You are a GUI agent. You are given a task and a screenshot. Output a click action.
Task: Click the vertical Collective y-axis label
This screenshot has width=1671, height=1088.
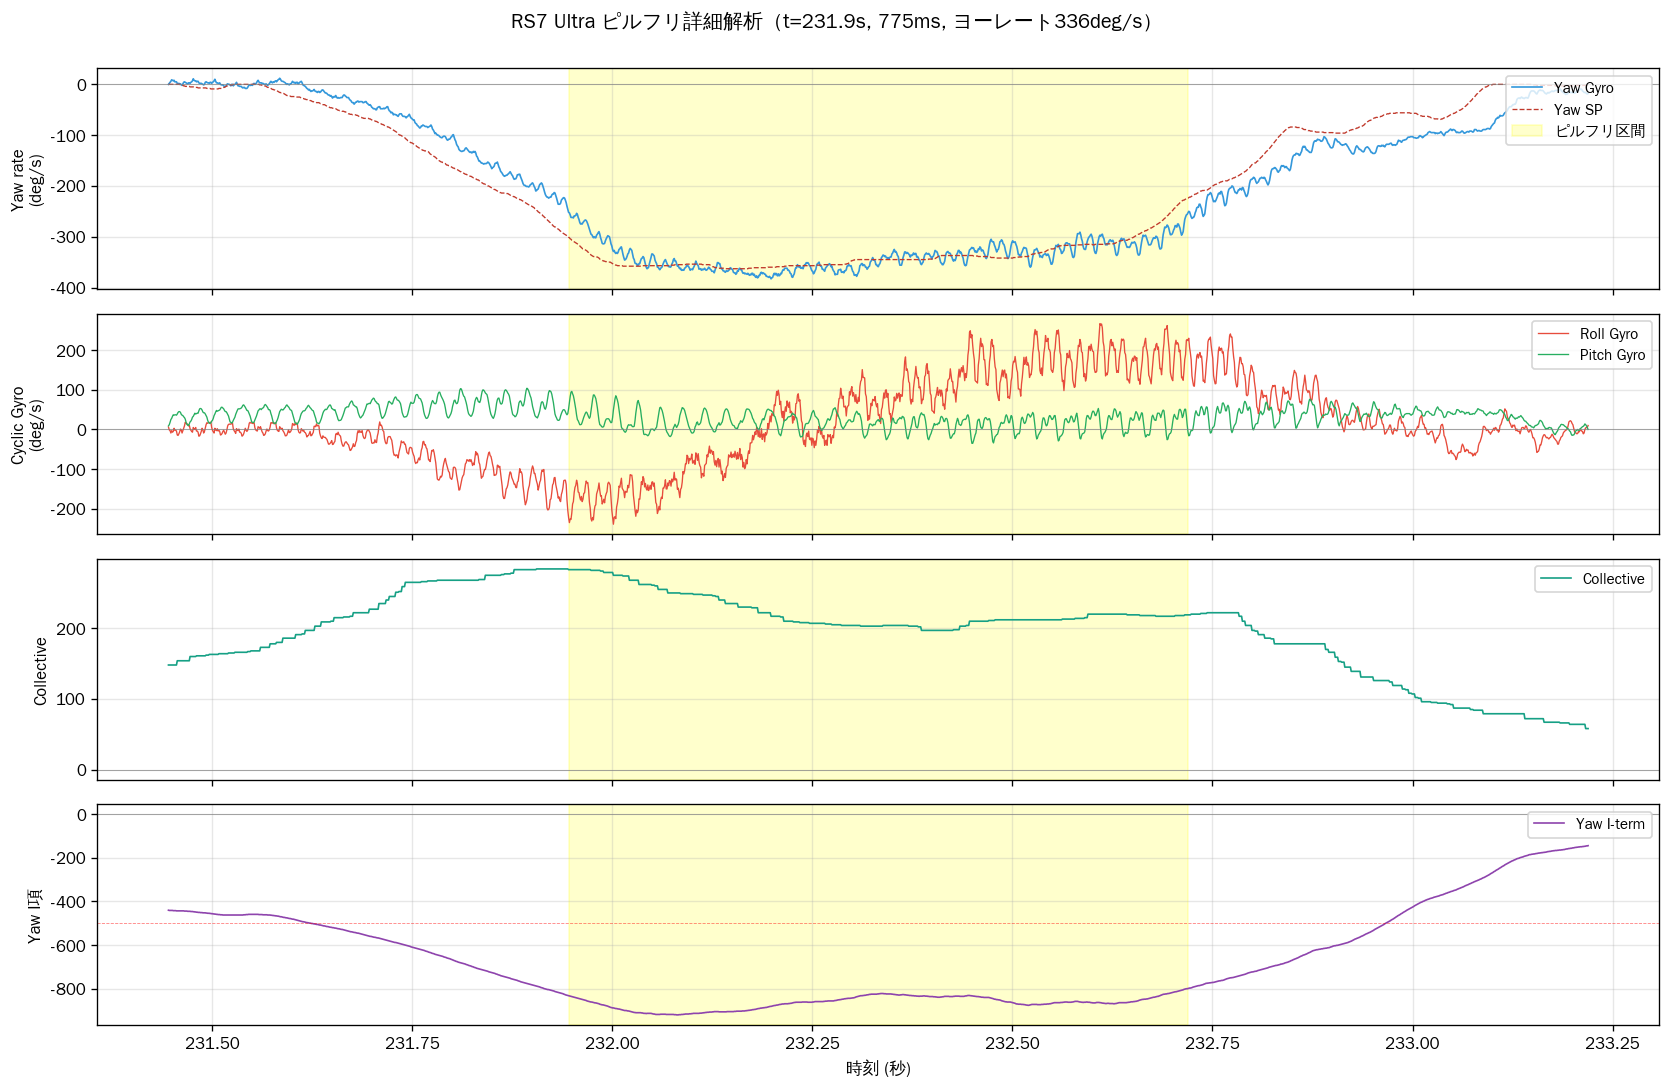41,671
